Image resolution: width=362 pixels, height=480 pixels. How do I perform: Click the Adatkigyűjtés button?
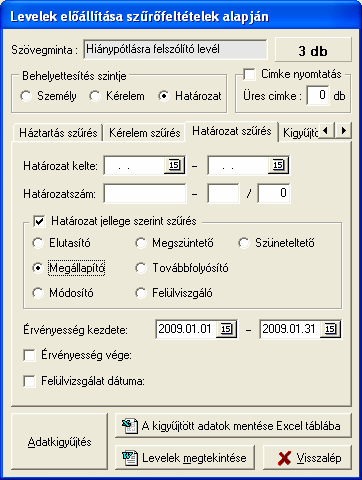tap(60, 442)
